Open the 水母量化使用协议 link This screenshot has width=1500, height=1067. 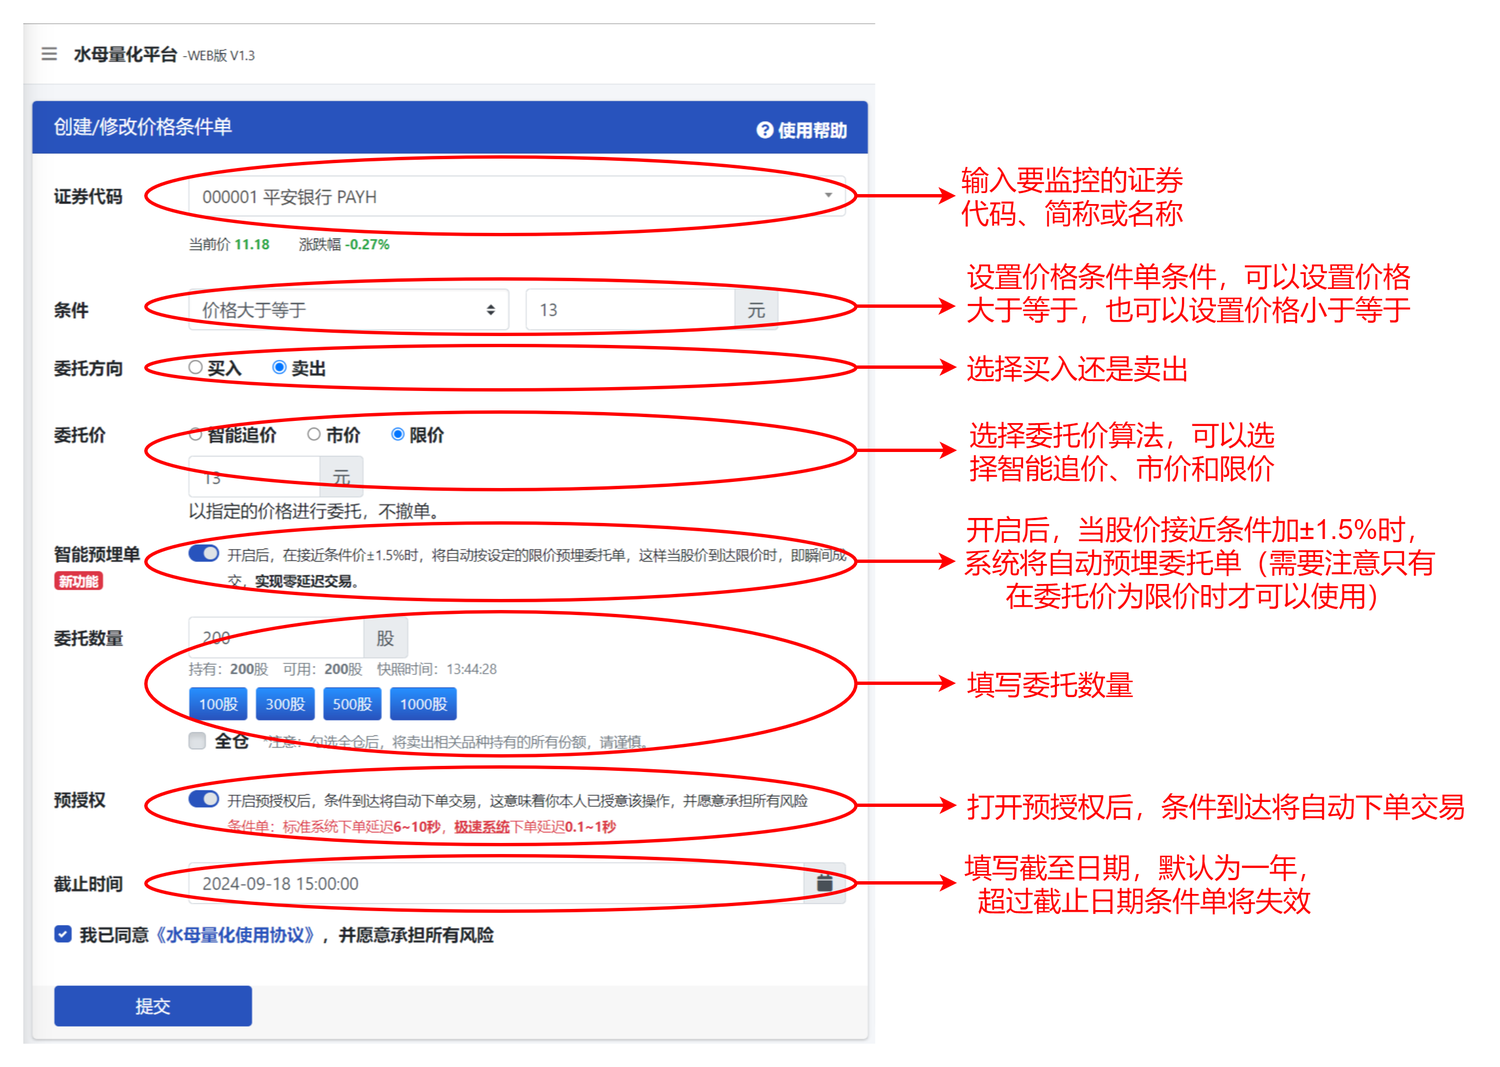point(238,935)
